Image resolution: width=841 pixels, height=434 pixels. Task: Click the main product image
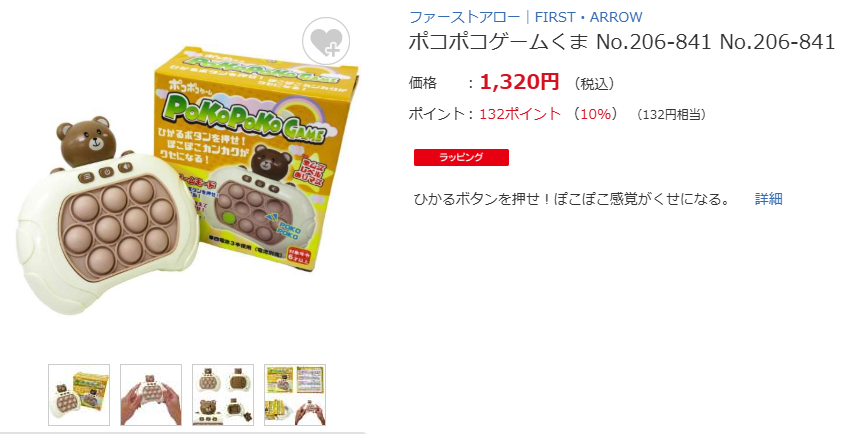coord(187,182)
